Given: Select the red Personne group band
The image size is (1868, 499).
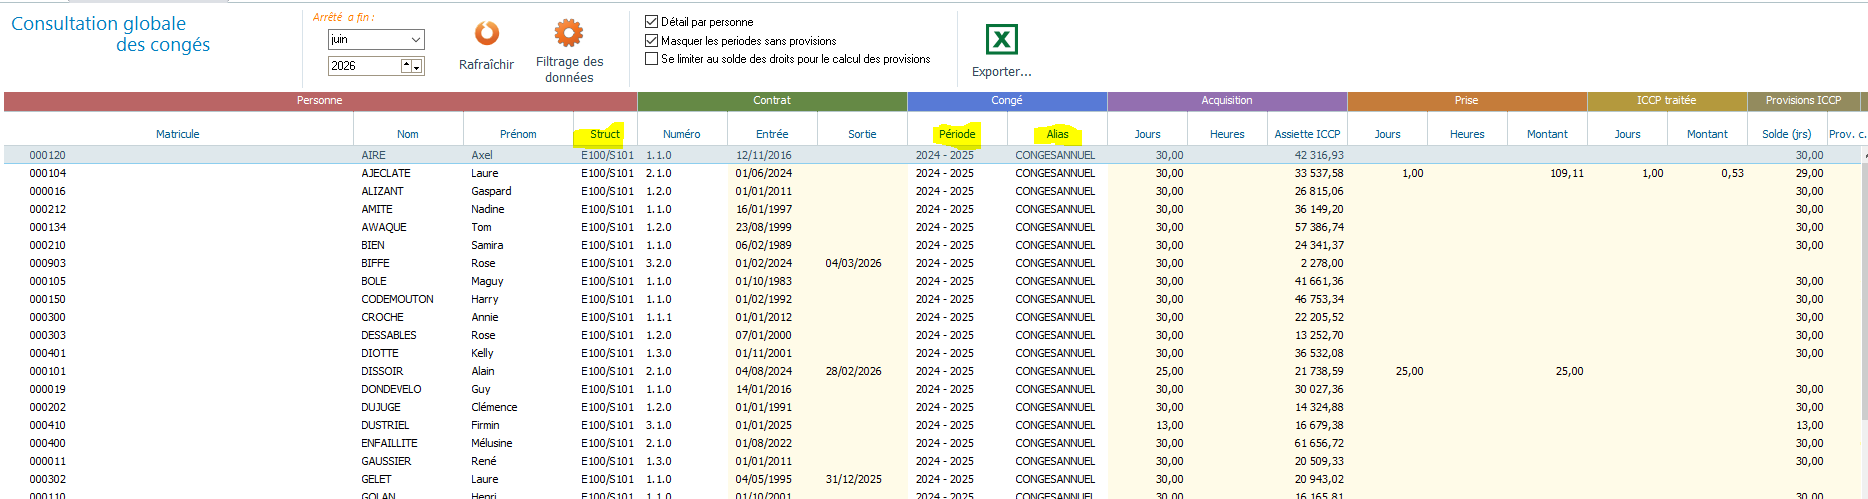Looking at the screenshot, I should (x=320, y=100).
